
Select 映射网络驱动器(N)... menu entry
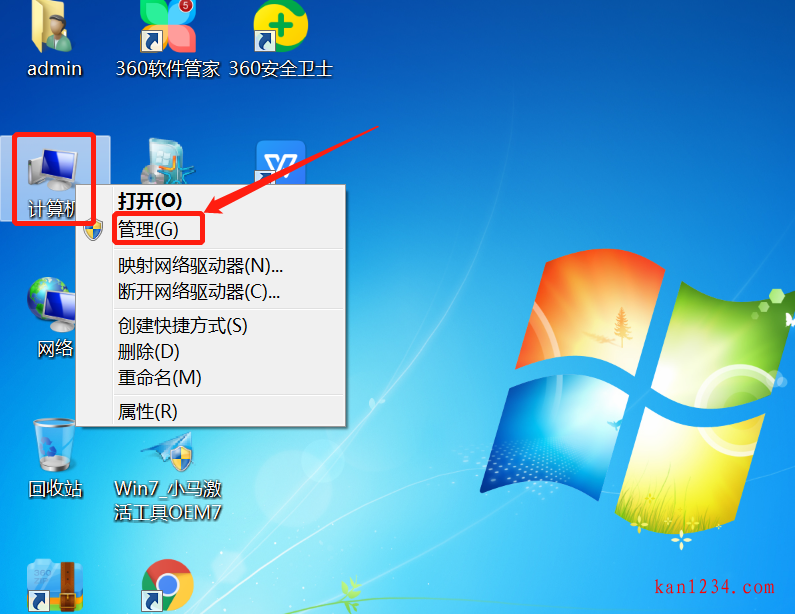(x=200, y=266)
